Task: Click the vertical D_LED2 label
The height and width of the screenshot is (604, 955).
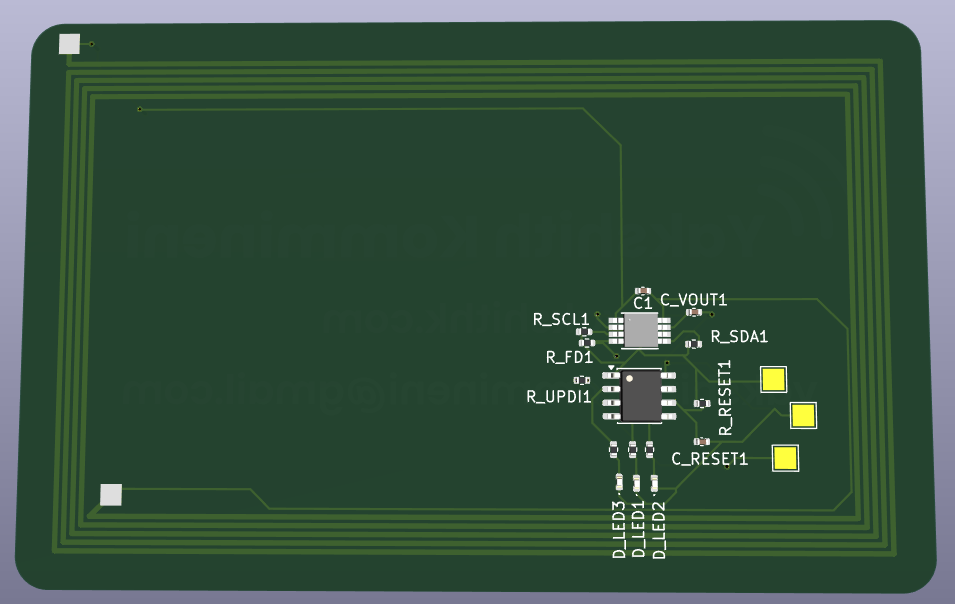Action: [659, 530]
